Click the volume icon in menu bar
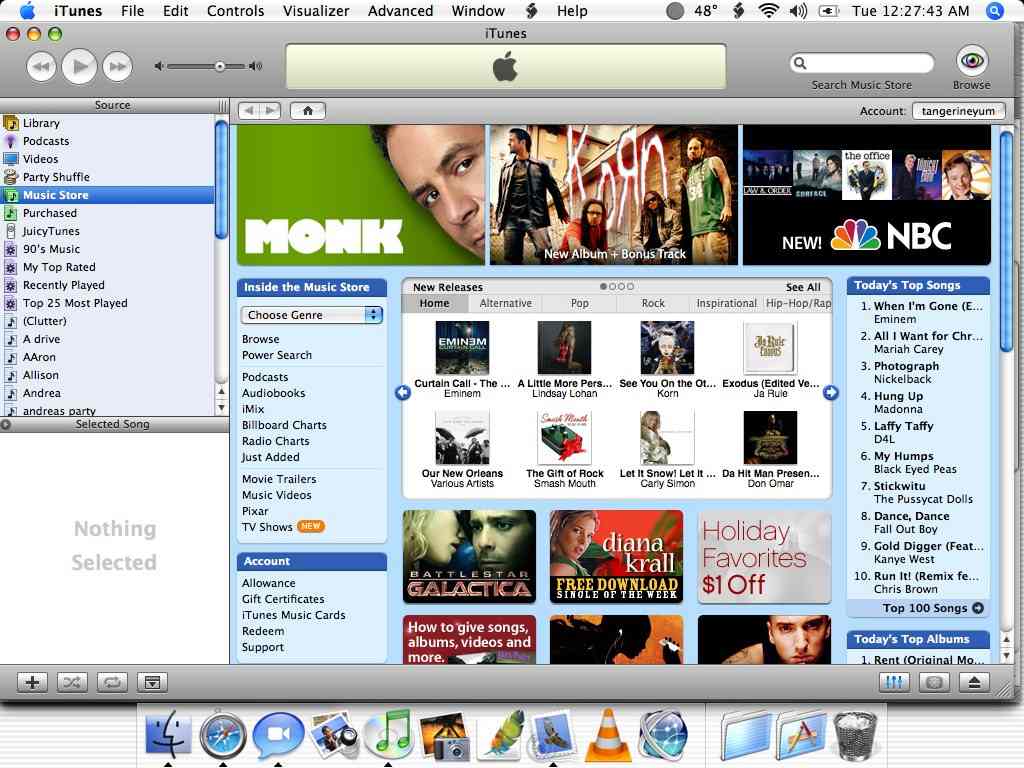1024x768 pixels. point(798,11)
